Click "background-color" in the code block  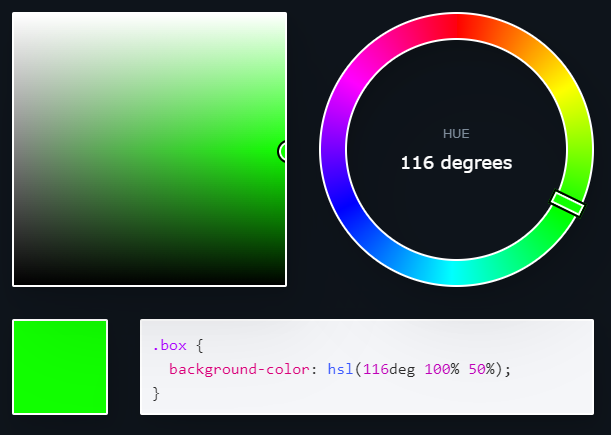(239, 369)
